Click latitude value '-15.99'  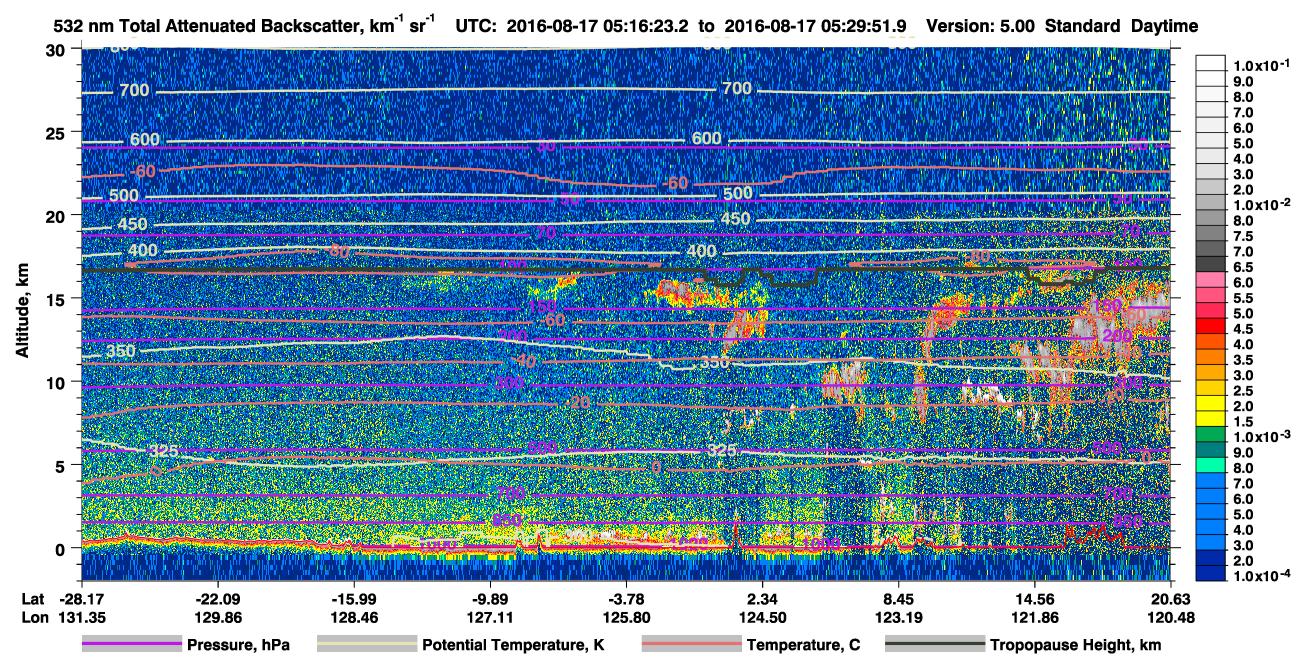[353, 599]
